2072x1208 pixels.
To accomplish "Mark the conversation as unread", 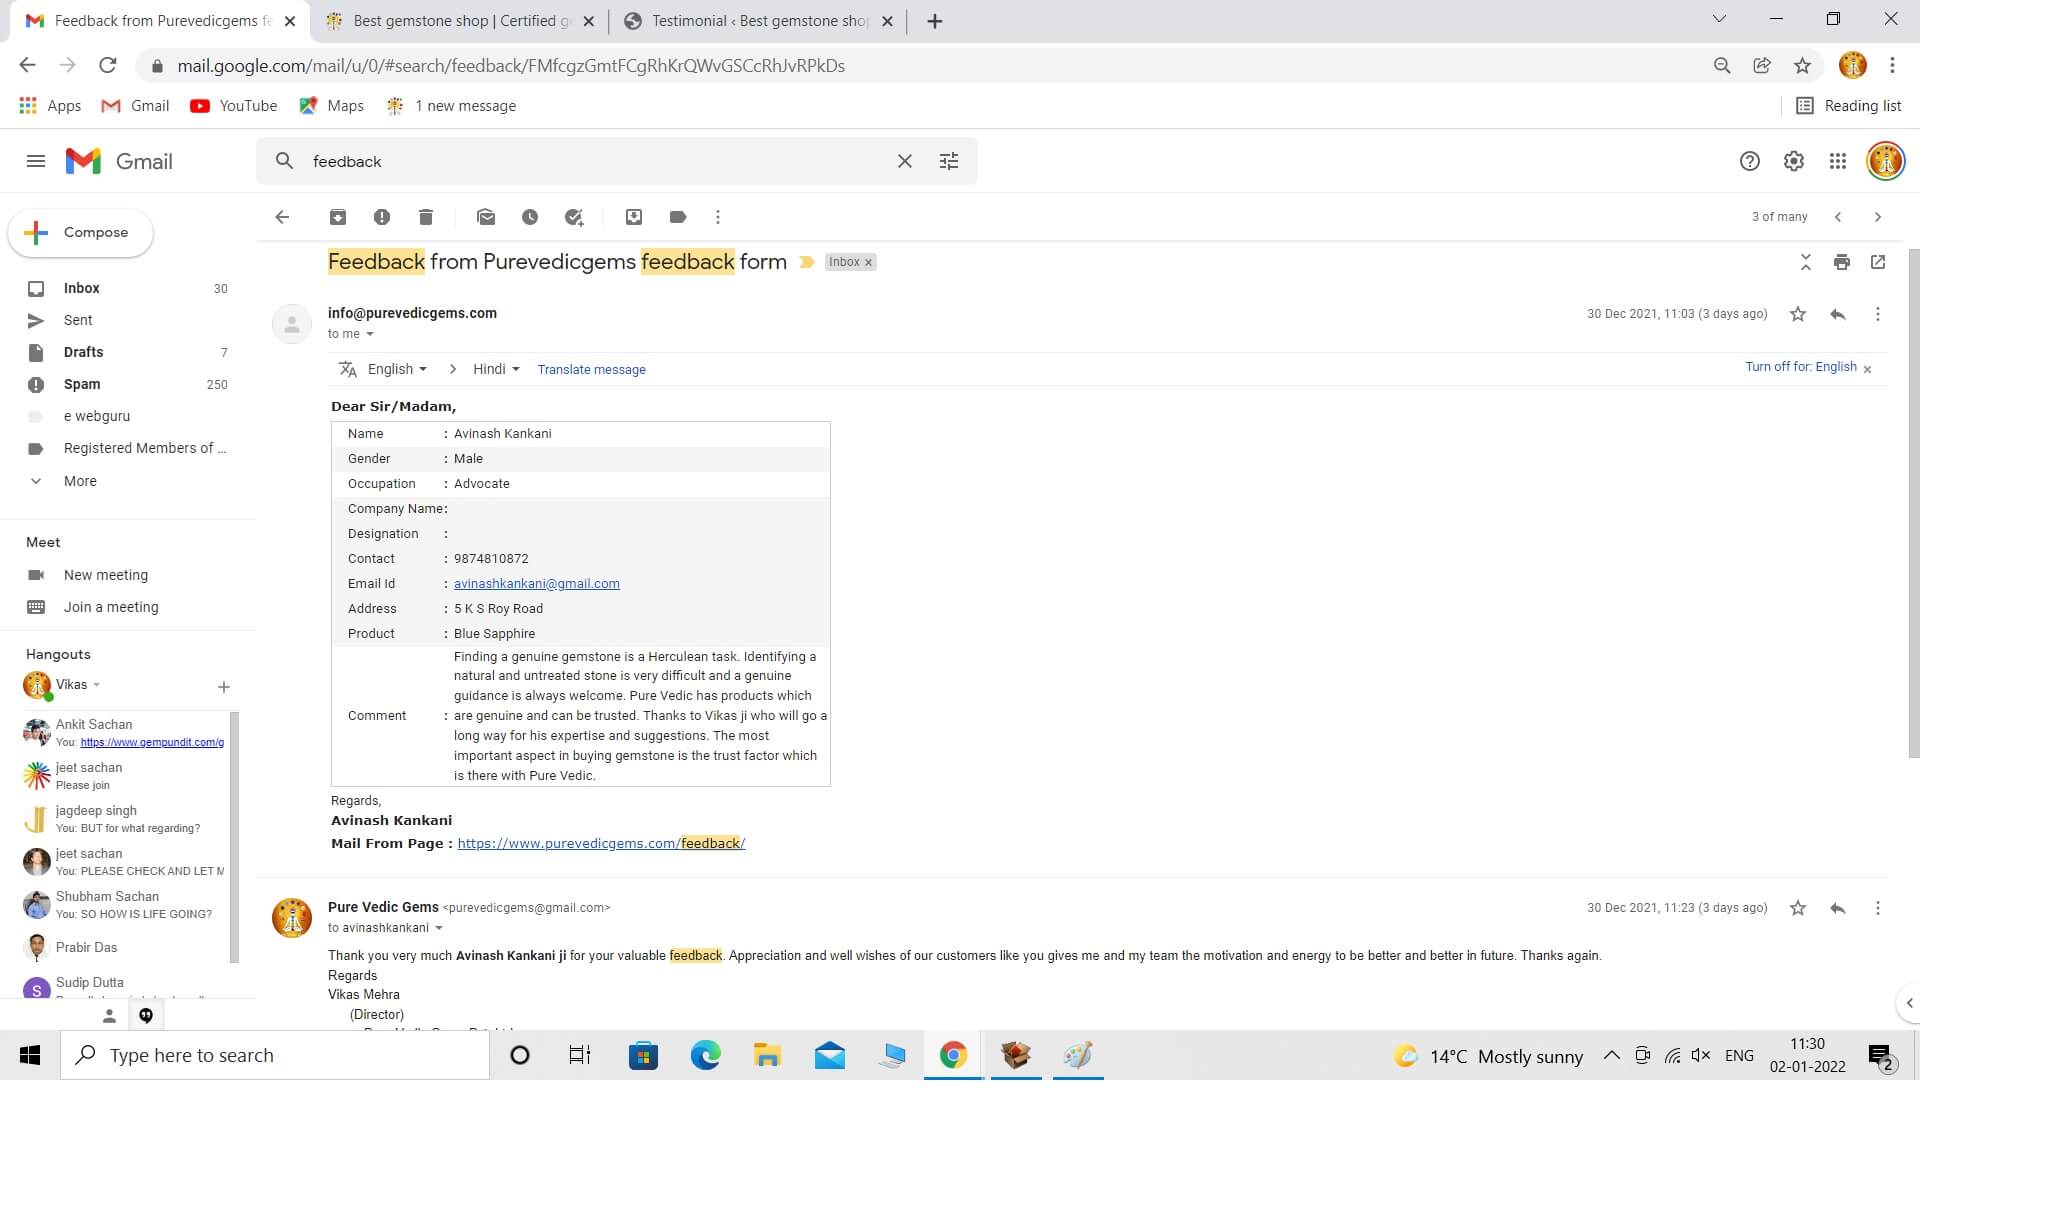I will pos(486,217).
